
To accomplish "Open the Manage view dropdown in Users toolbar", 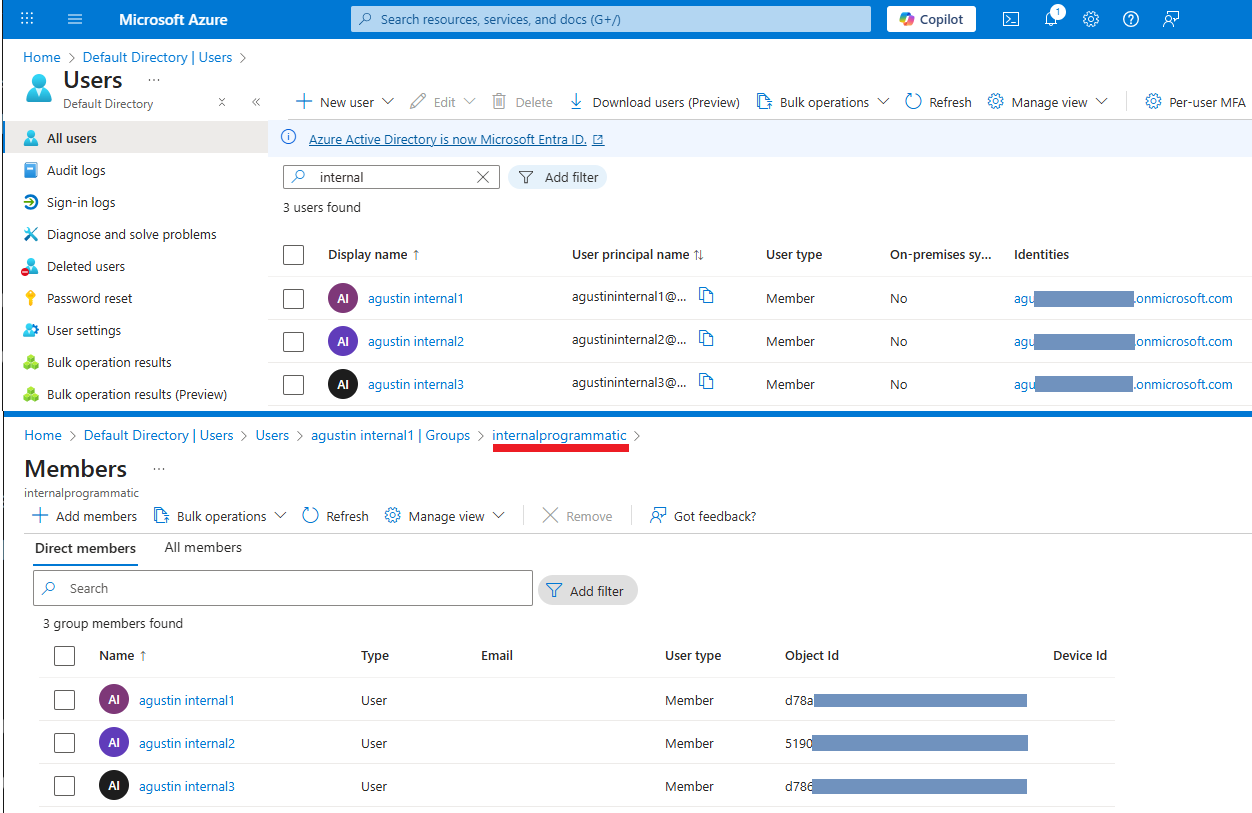I will point(1048,102).
